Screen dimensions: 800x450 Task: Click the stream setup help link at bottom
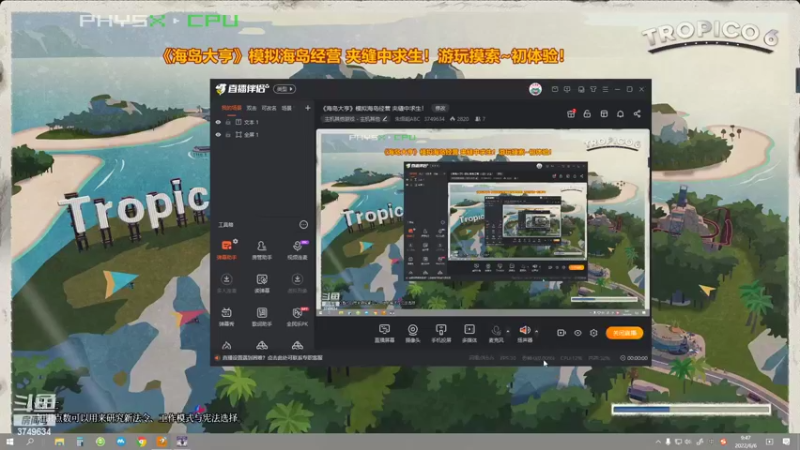coord(272,358)
